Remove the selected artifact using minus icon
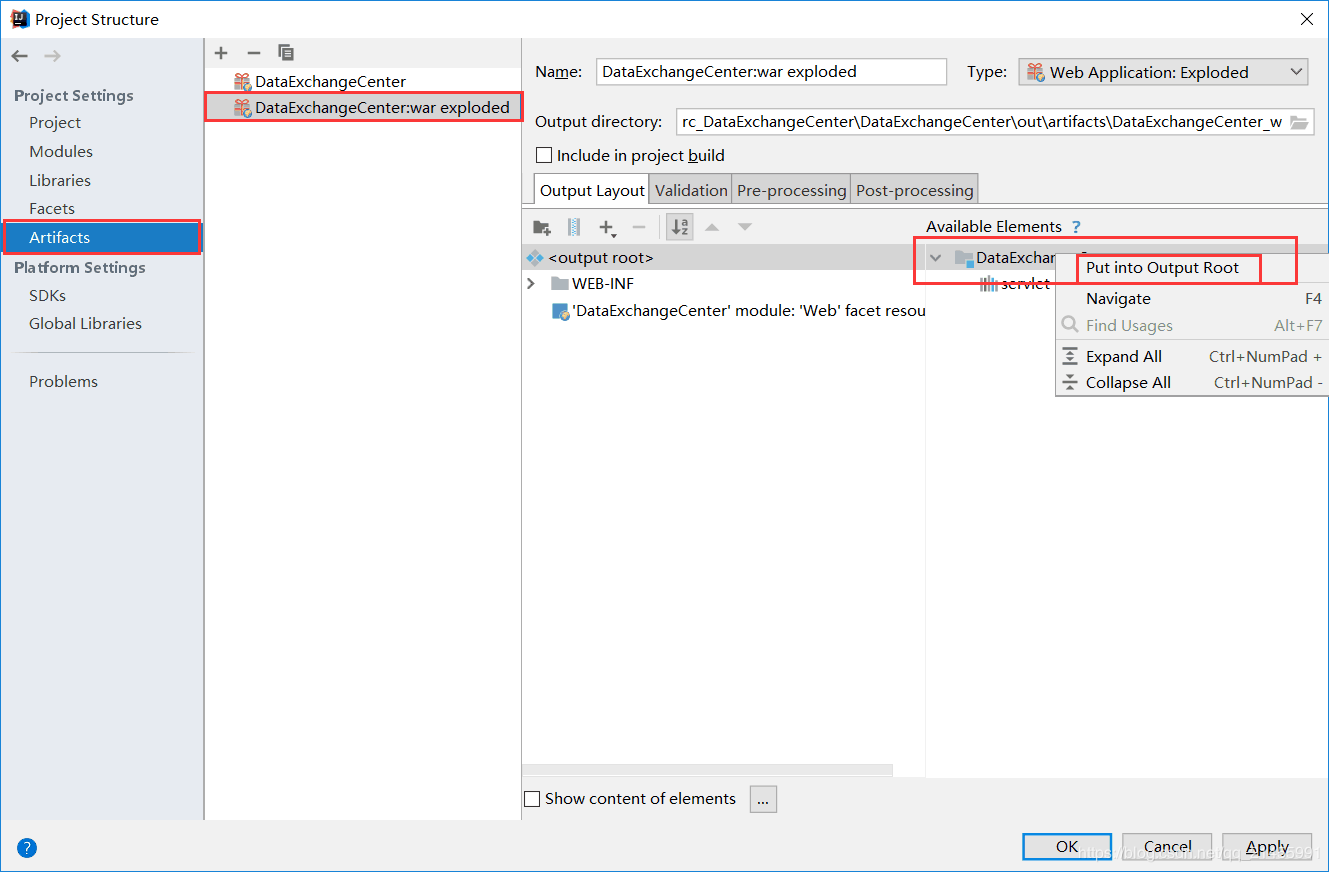1329x872 pixels. tap(253, 53)
